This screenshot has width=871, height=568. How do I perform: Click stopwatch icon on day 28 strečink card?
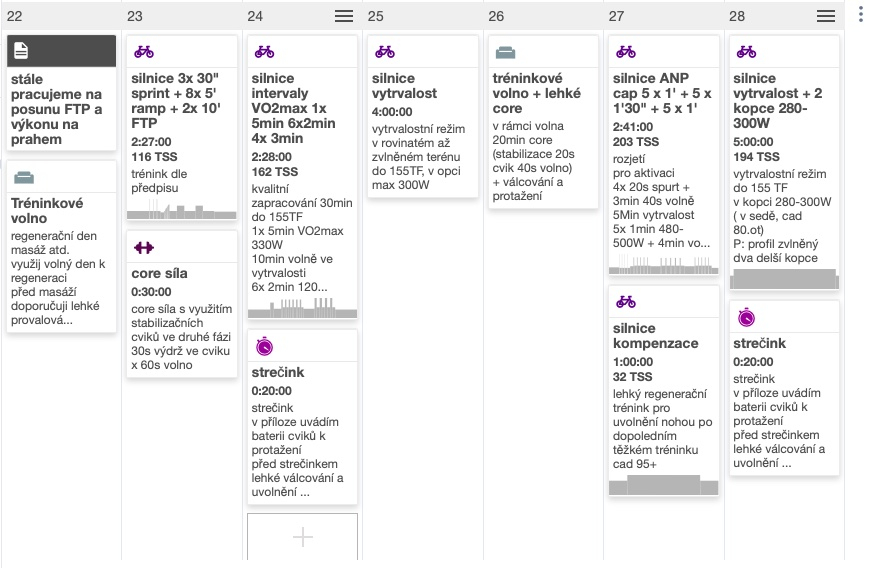(x=747, y=318)
